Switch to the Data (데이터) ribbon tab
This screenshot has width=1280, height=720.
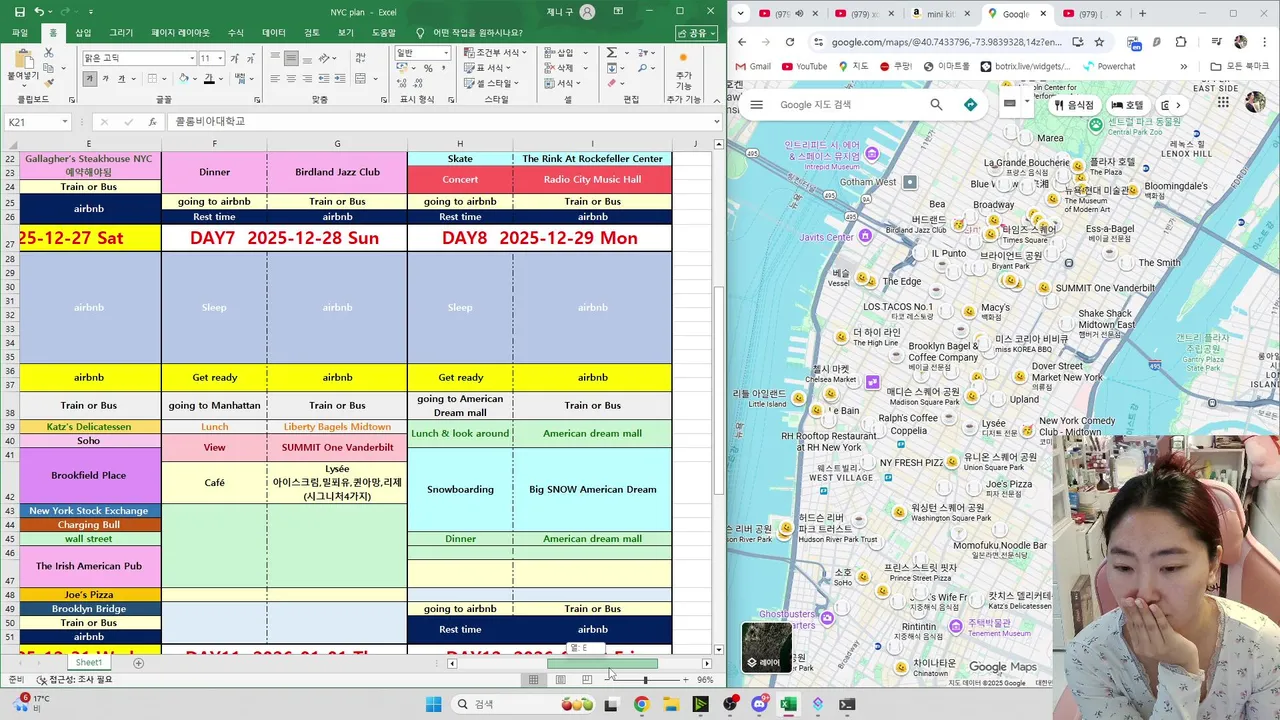[x=273, y=33]
